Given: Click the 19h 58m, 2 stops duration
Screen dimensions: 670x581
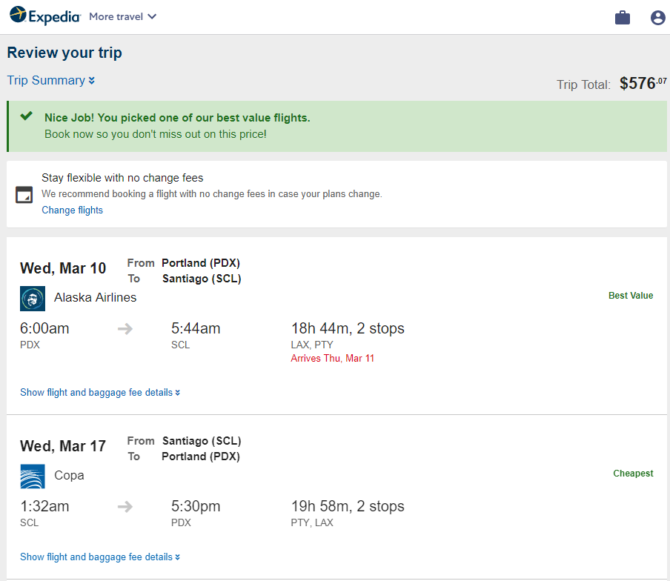Looking at the screenshot, I should (348, 506).
